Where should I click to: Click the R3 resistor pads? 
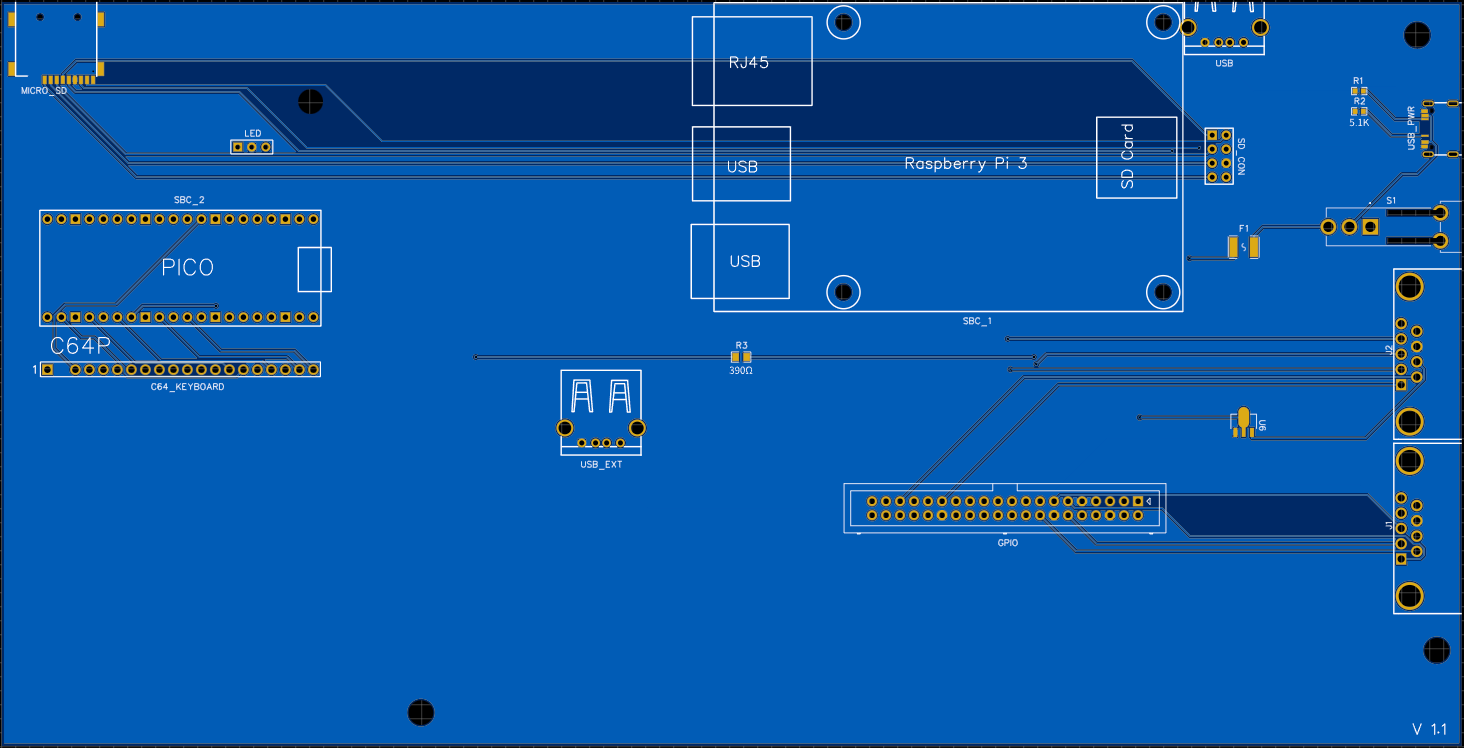(740, 357)
